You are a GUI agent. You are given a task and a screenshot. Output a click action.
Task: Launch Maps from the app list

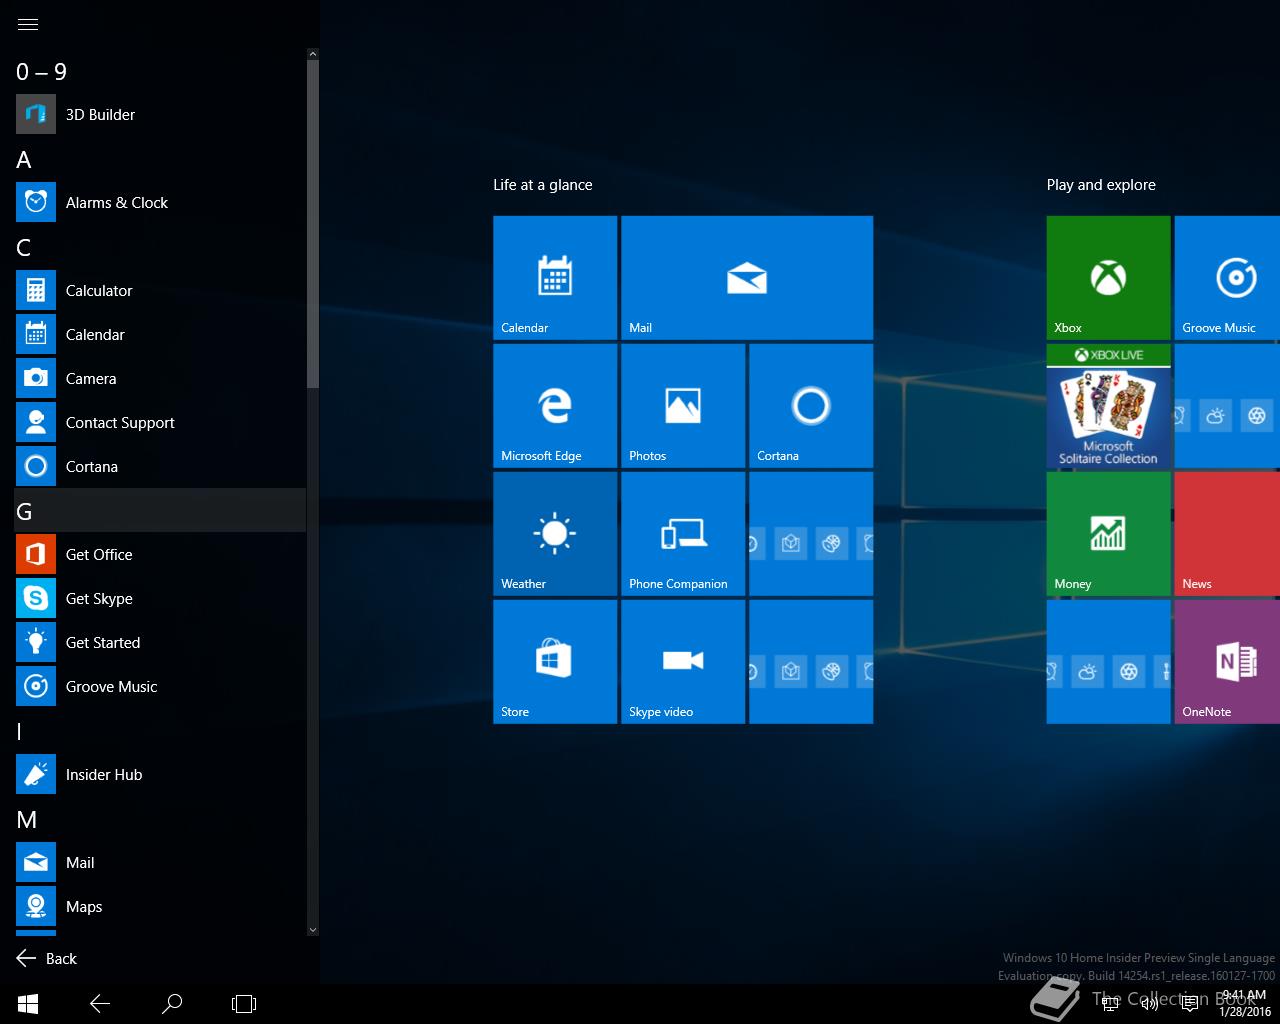coord(160,906)
